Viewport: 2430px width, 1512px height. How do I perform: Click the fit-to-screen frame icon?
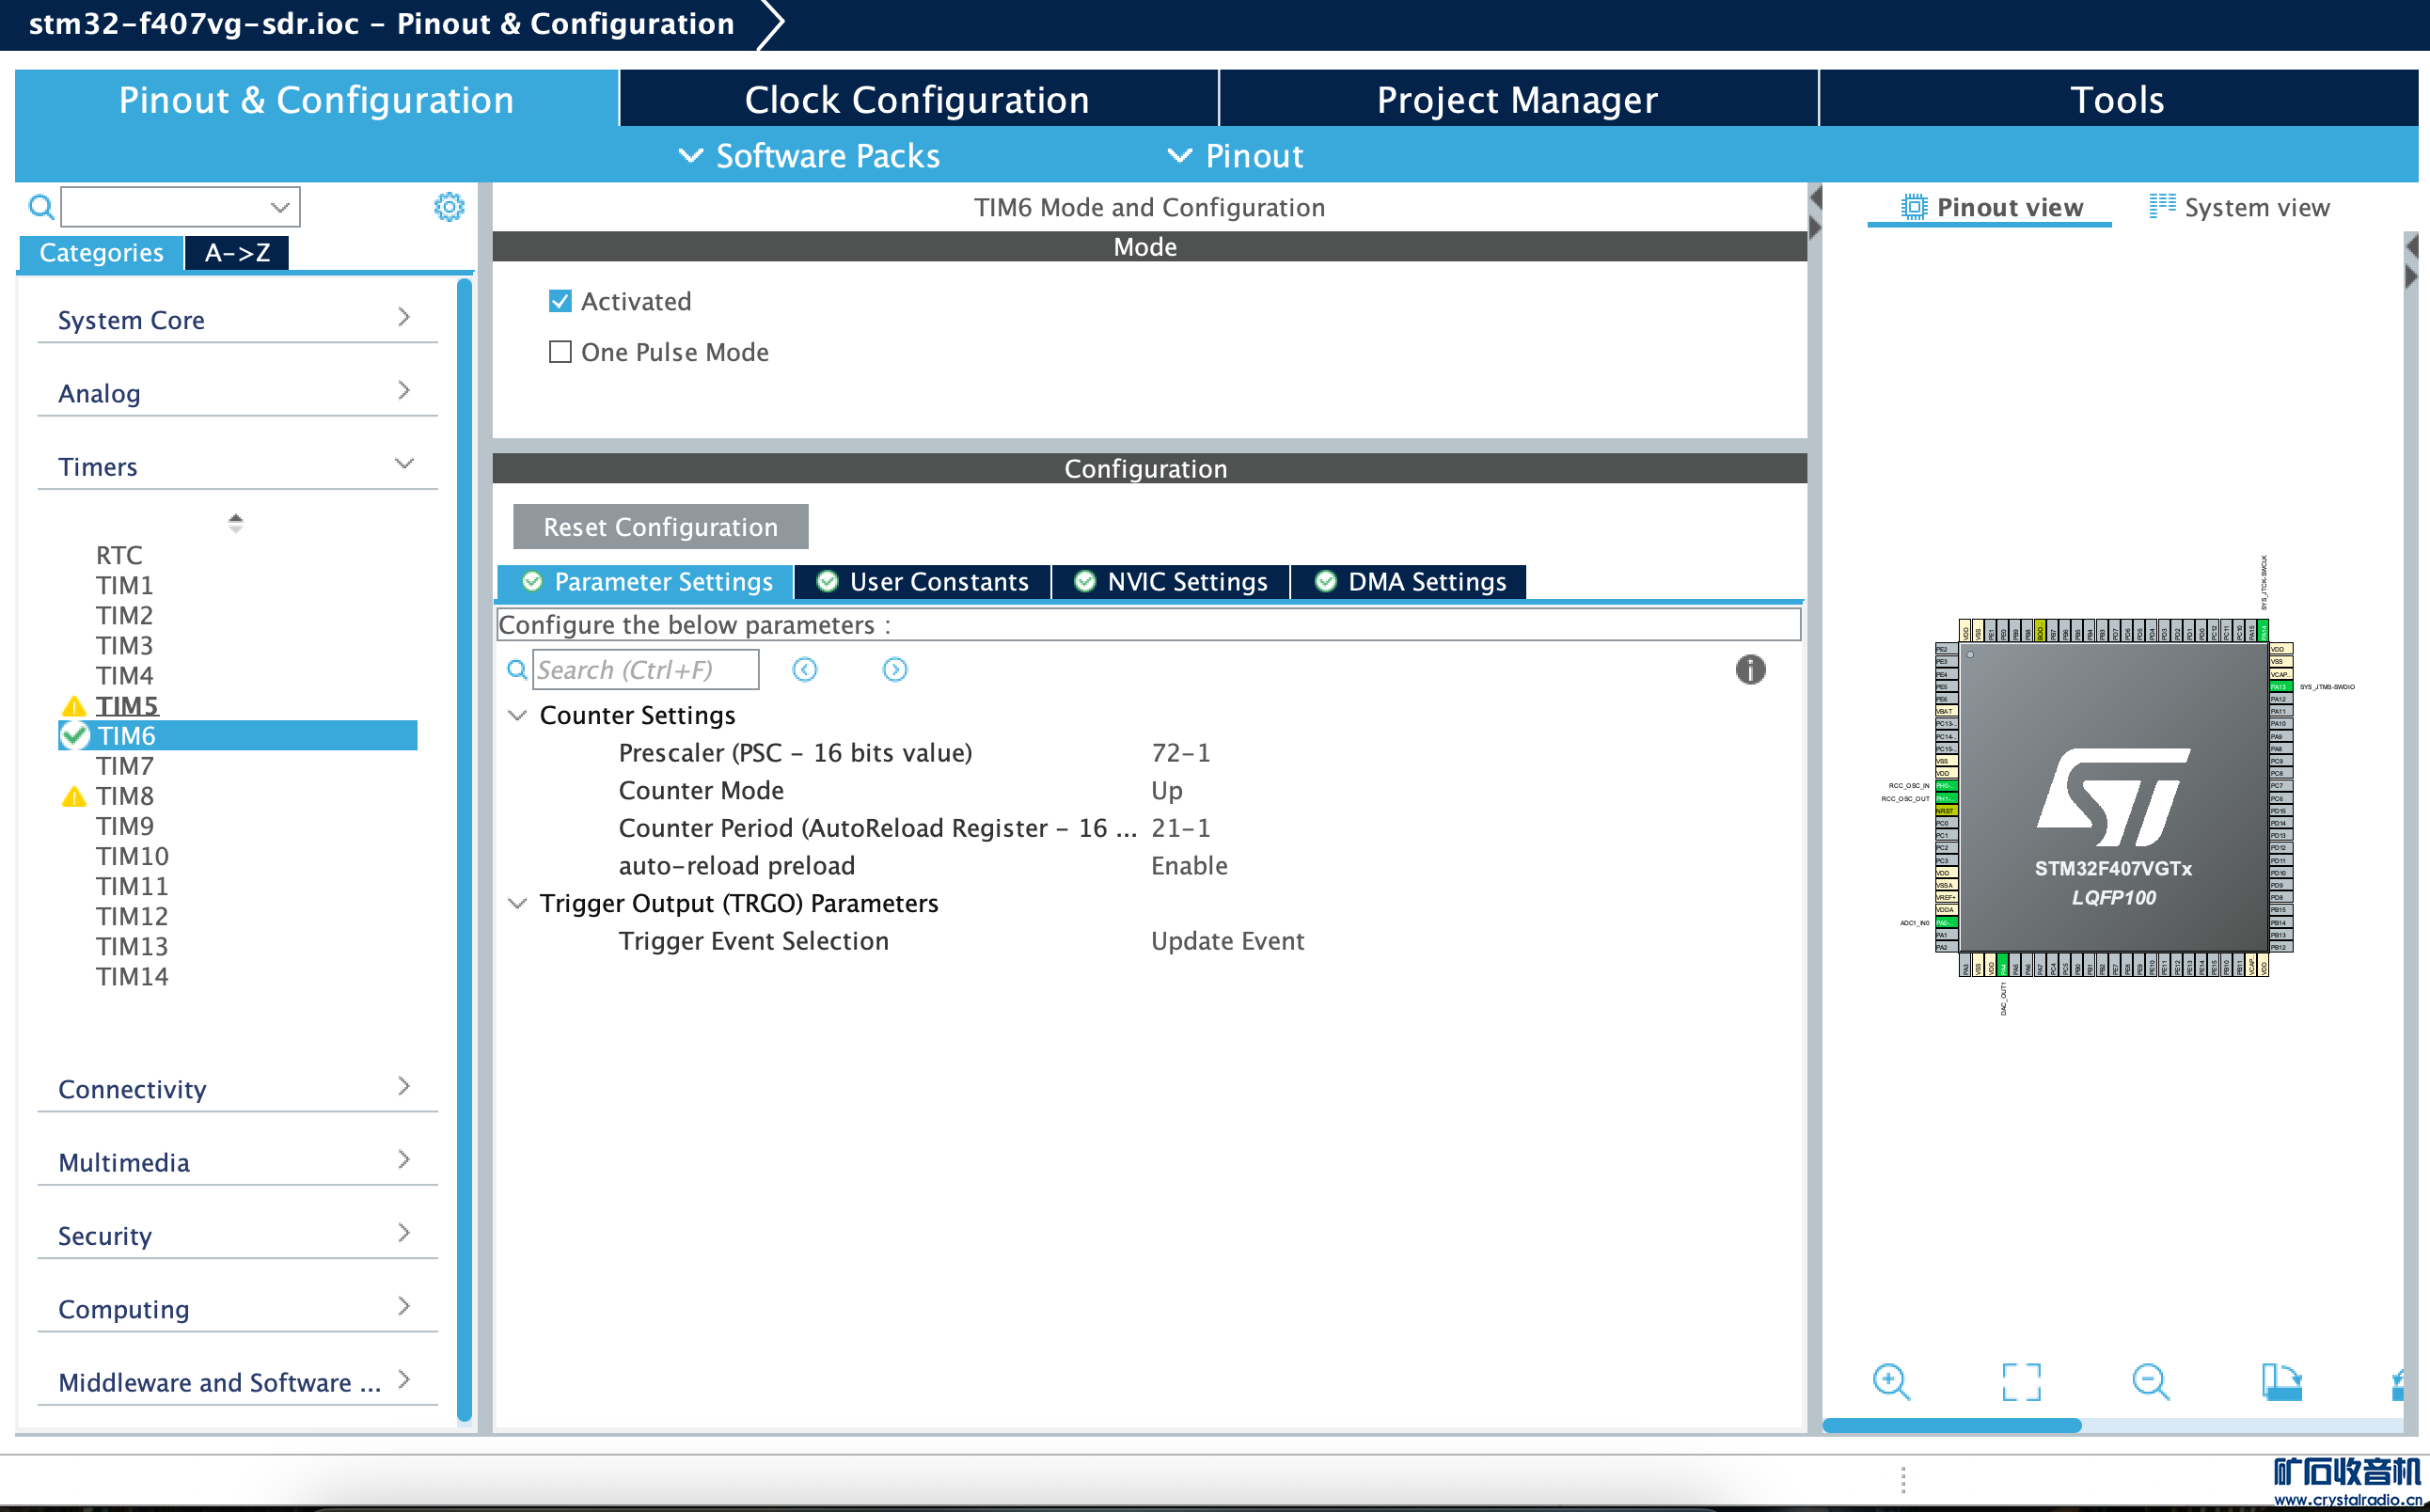[x=2020, y=1382]
